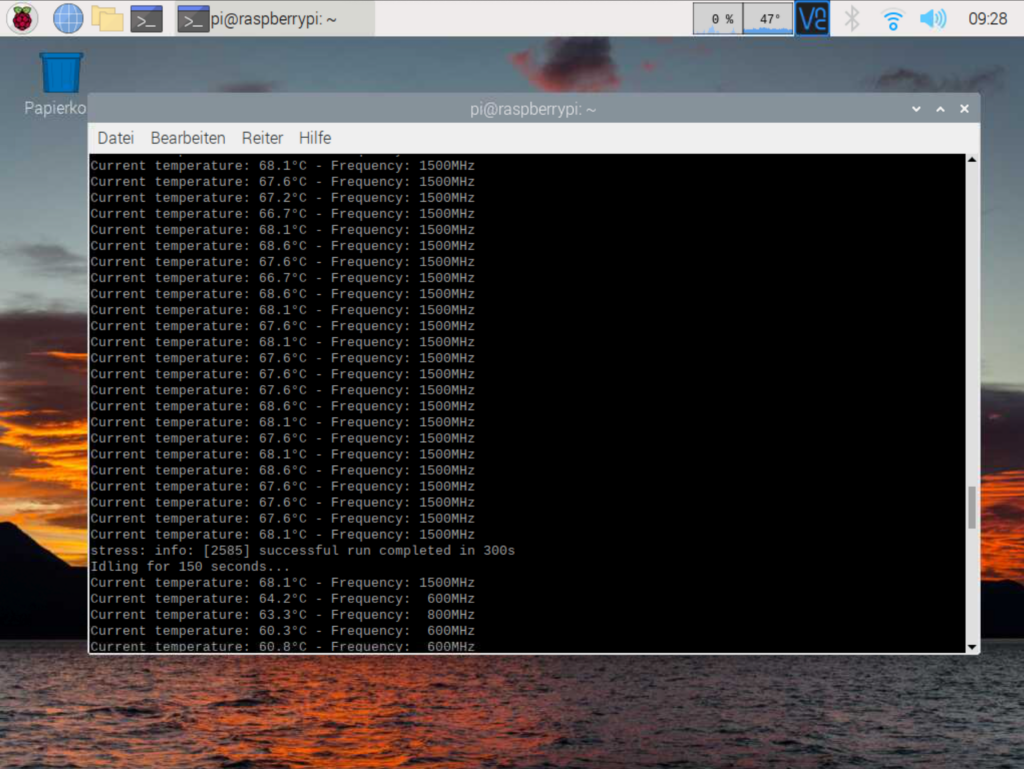Screen dimensions: 1024x769
Task: Launch a new terminal from the panel launcher
Action: click(146, 19)
